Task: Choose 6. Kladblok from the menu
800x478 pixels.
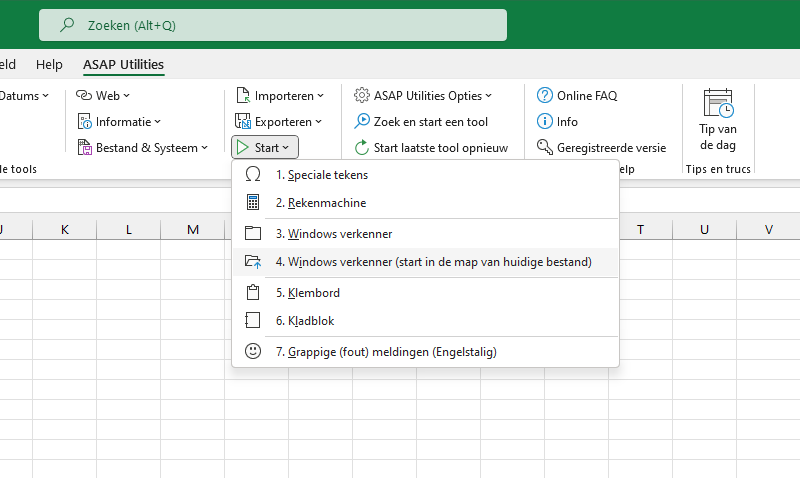Action: [426, 320]
